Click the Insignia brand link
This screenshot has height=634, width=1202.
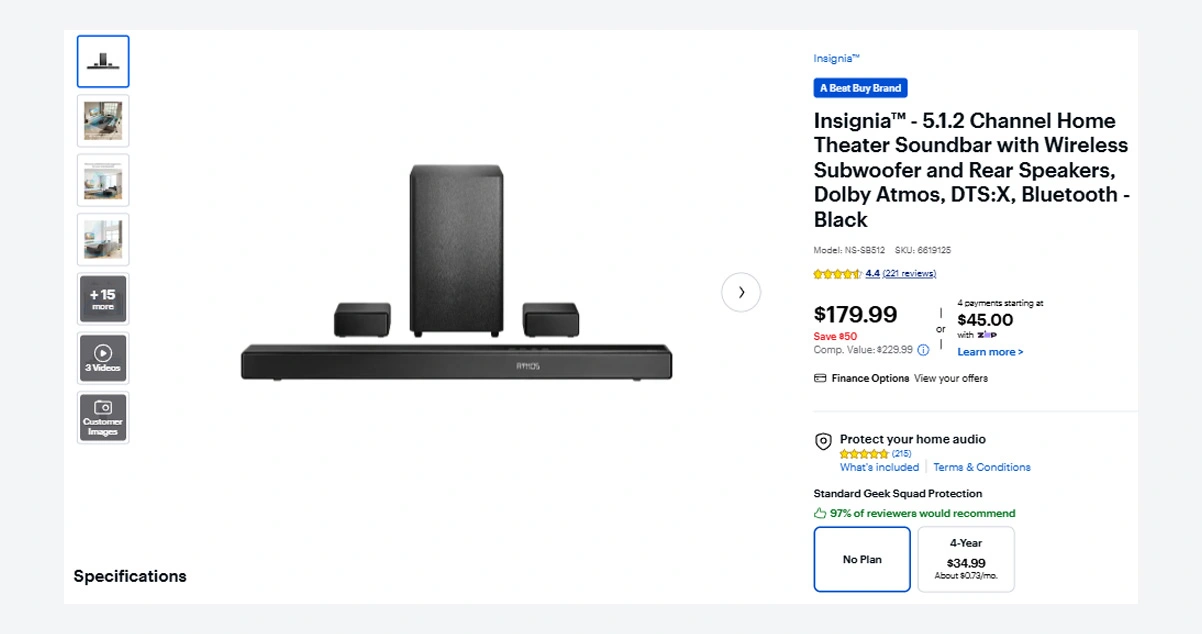pos(836,59)
